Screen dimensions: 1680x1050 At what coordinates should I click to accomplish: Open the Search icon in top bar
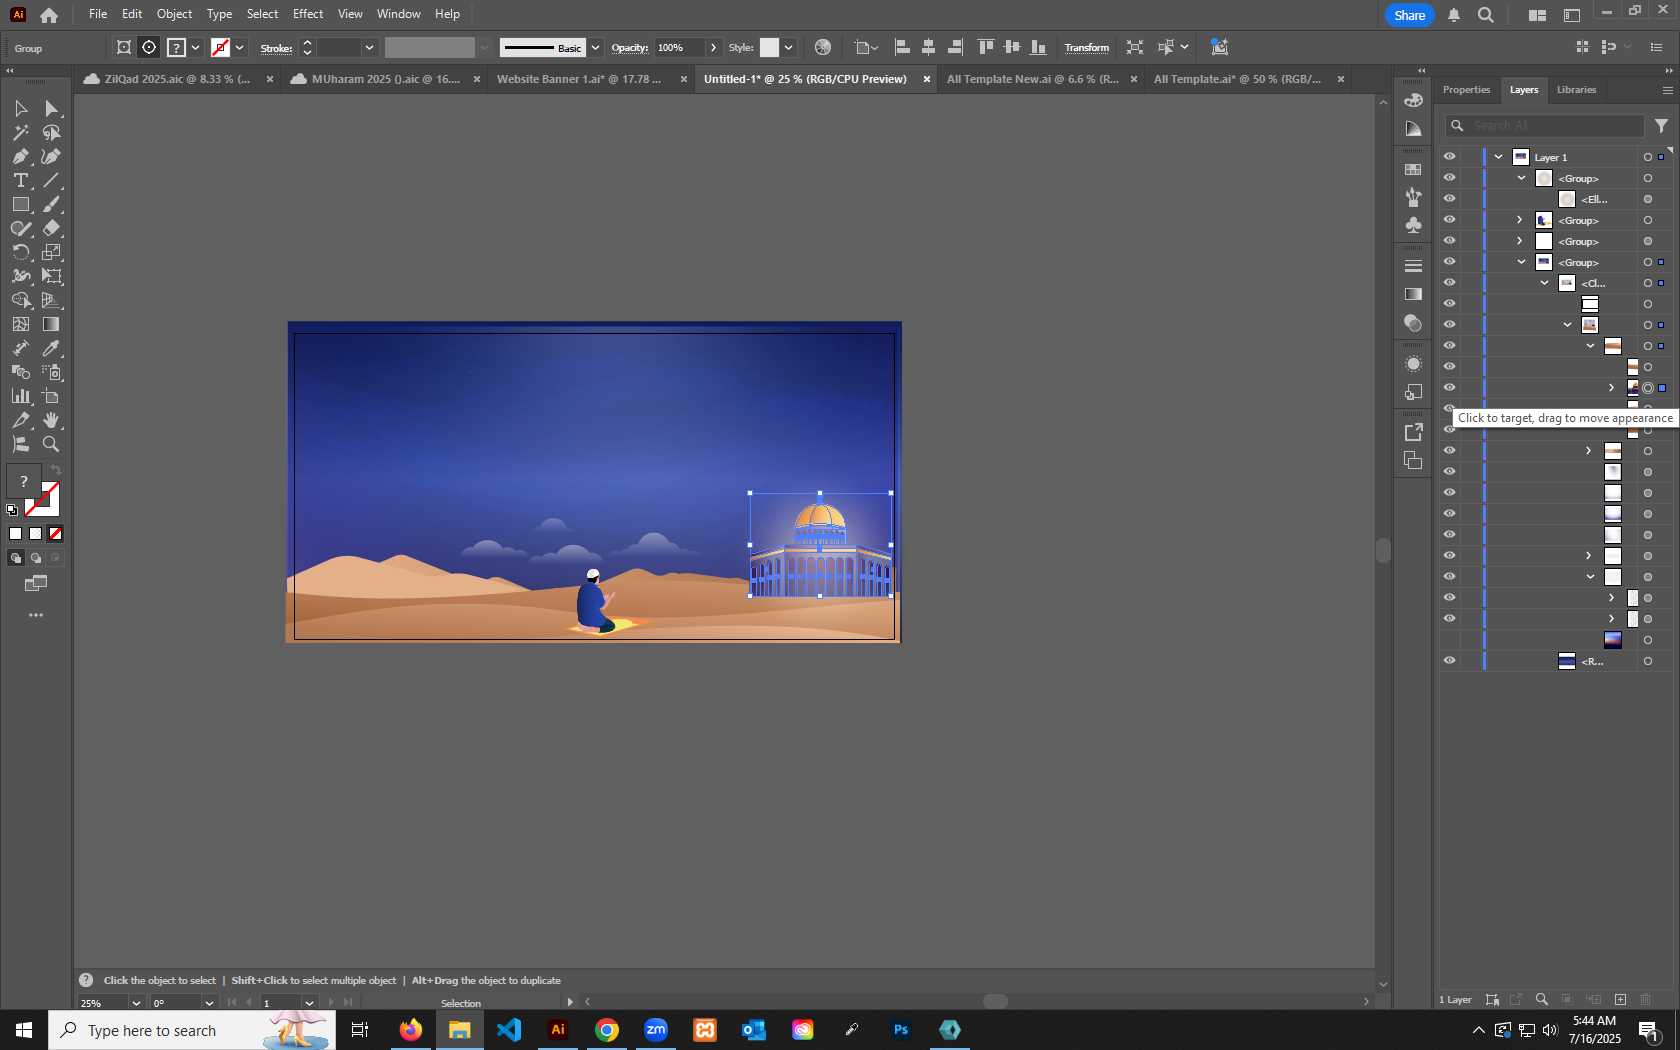1486,15
